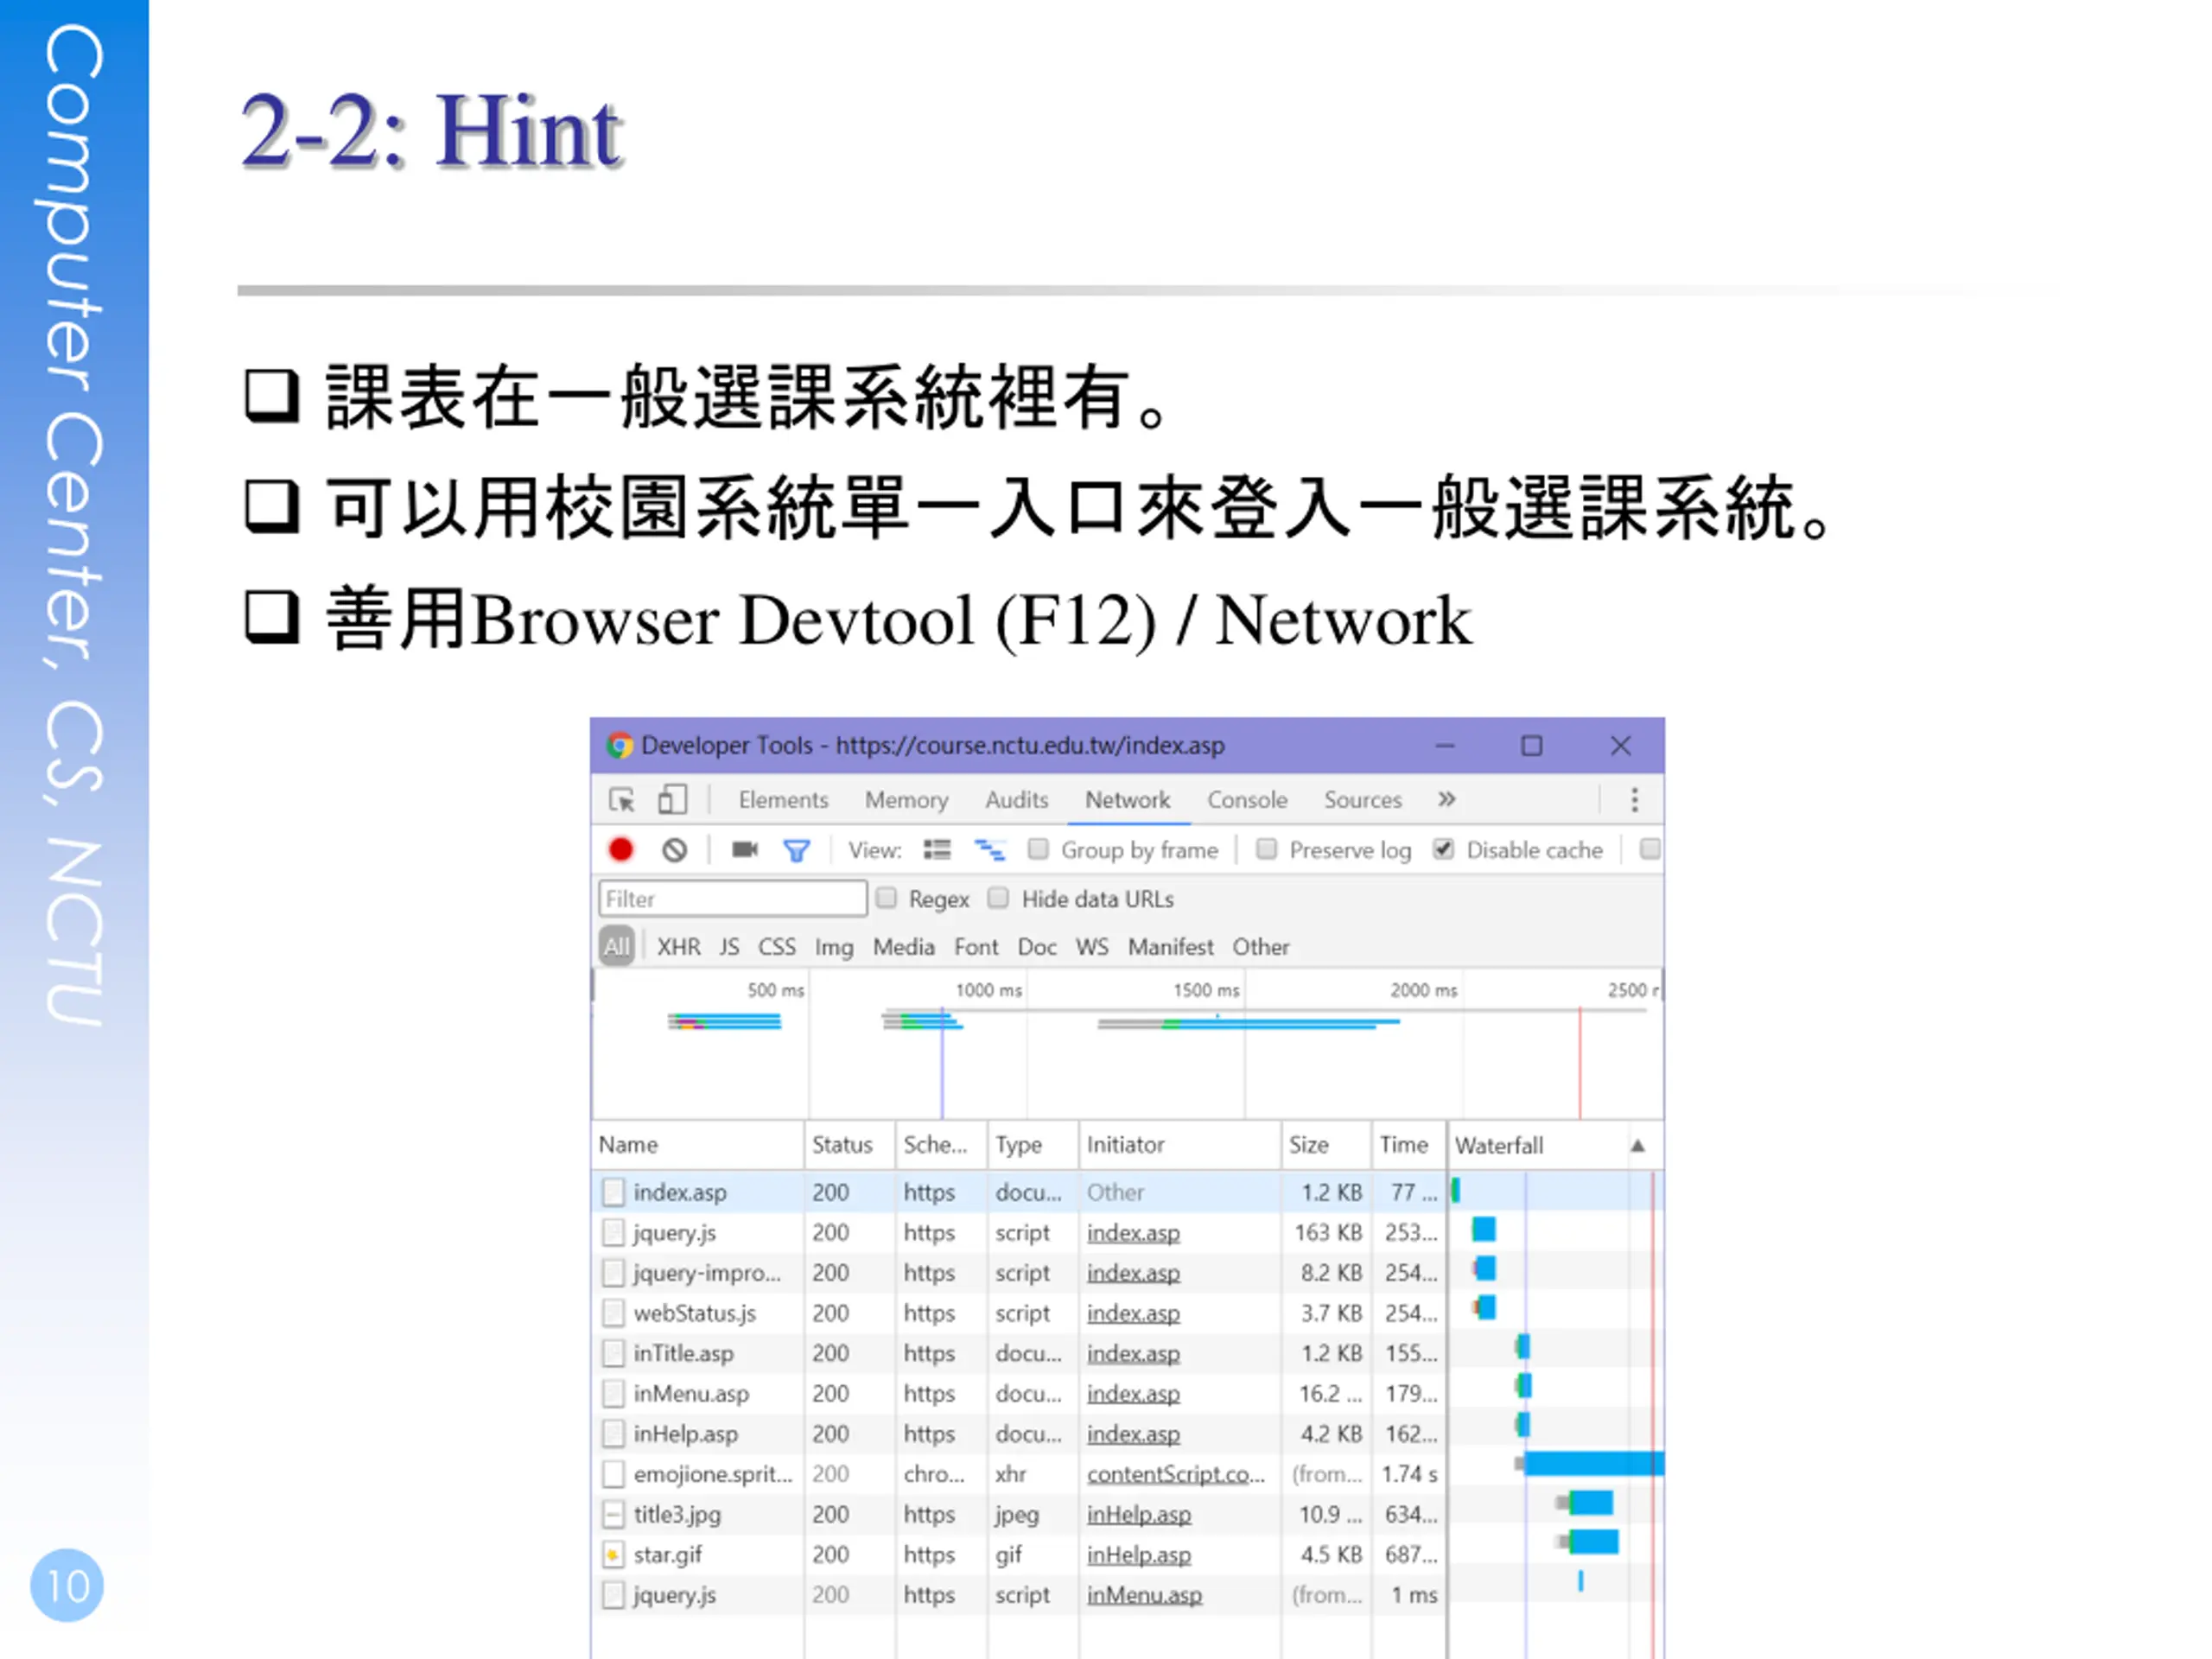Open the Console tab
The height and width of the screenshot is (1659, 2212).
[x=1247, y=800]
